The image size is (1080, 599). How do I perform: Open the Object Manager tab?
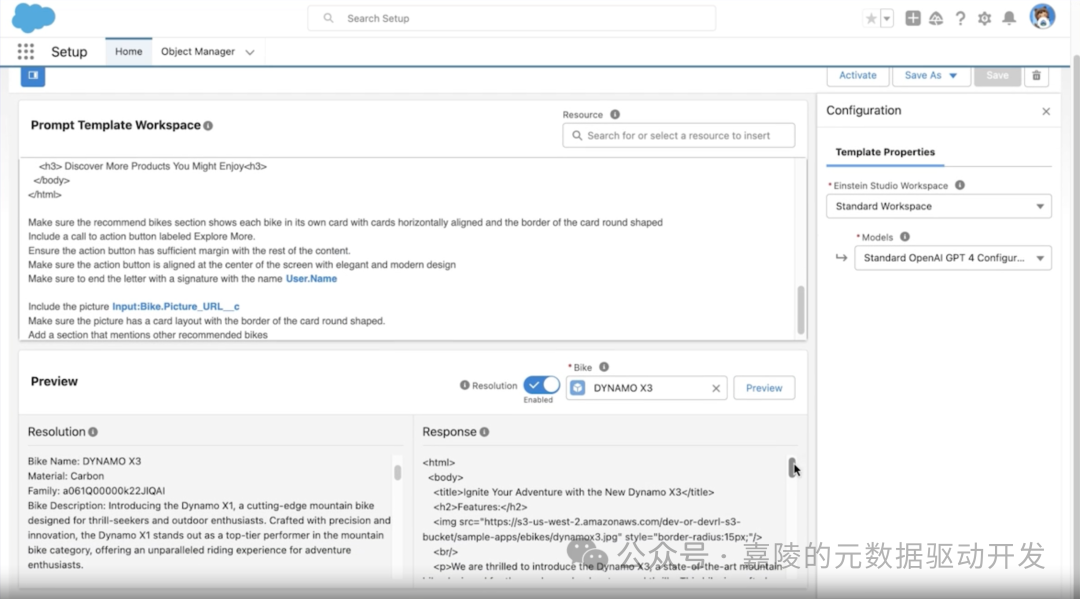tap(198, 52)
